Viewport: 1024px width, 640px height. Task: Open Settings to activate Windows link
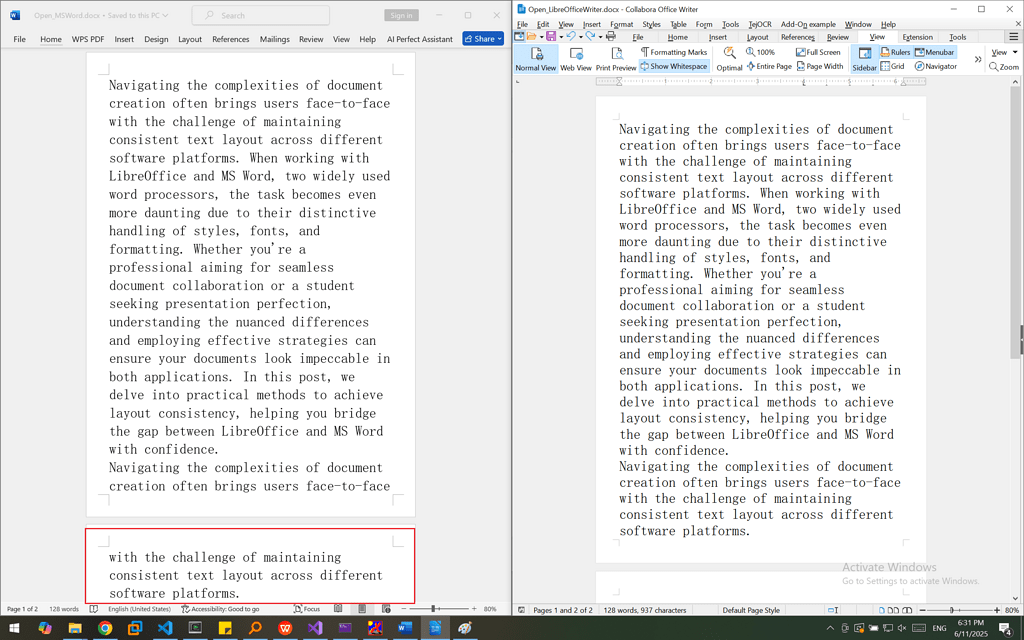point(910,580)
